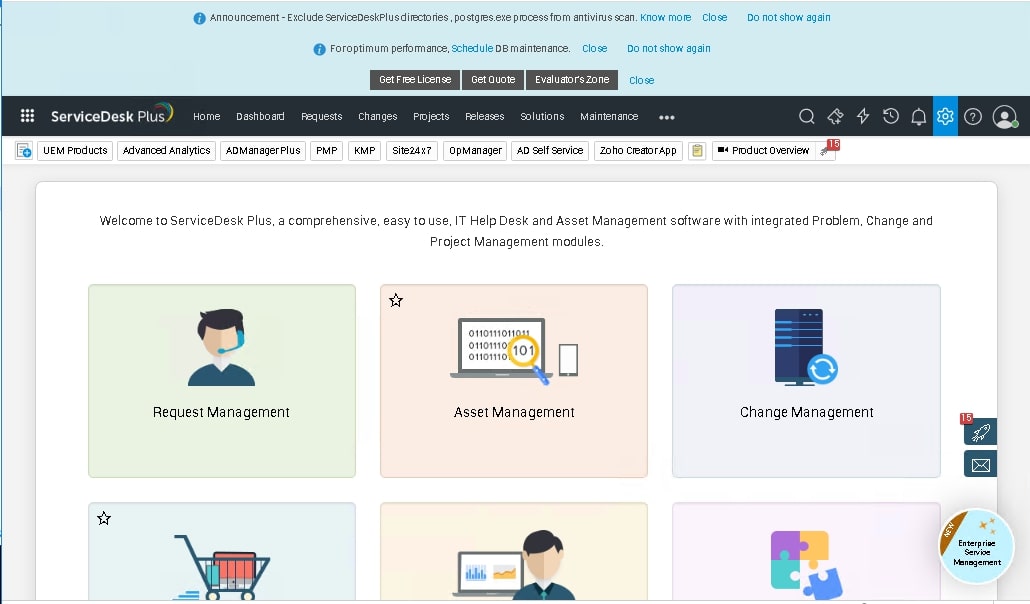Image resolution: width=1030 pixels, height=604 pixels.
Task: Open the shopping cart card
Action: (x=222, y=552)
